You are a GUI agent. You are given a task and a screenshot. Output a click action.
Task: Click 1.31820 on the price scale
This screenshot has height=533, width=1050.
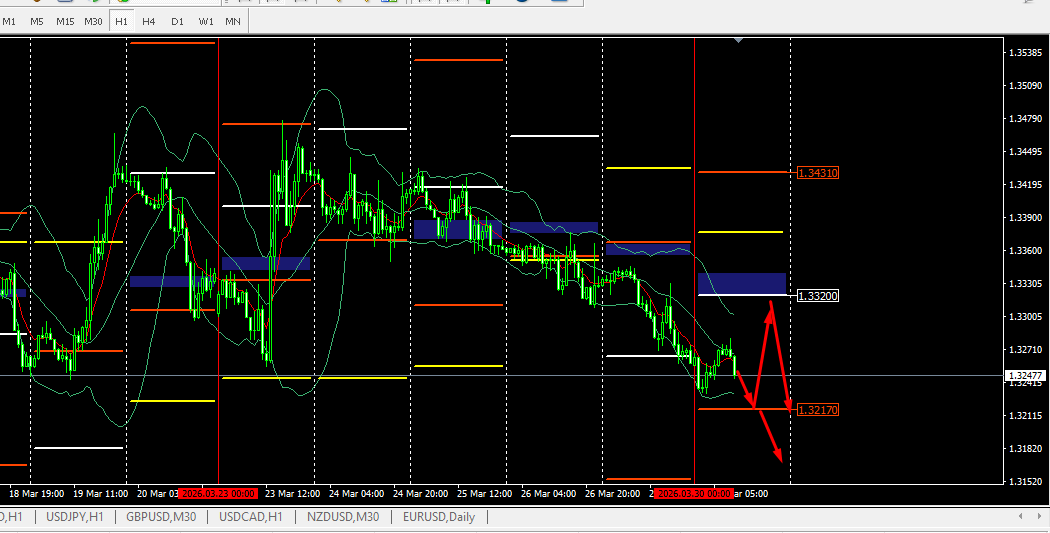(x=1025, y=449)
